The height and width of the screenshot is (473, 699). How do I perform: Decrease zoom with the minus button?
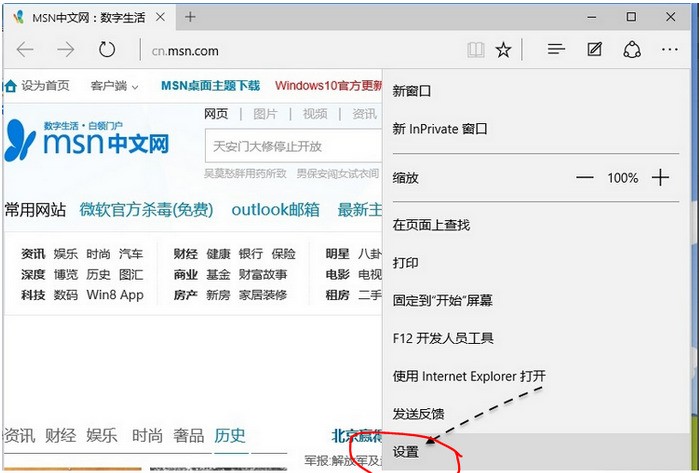pos(584,177)
